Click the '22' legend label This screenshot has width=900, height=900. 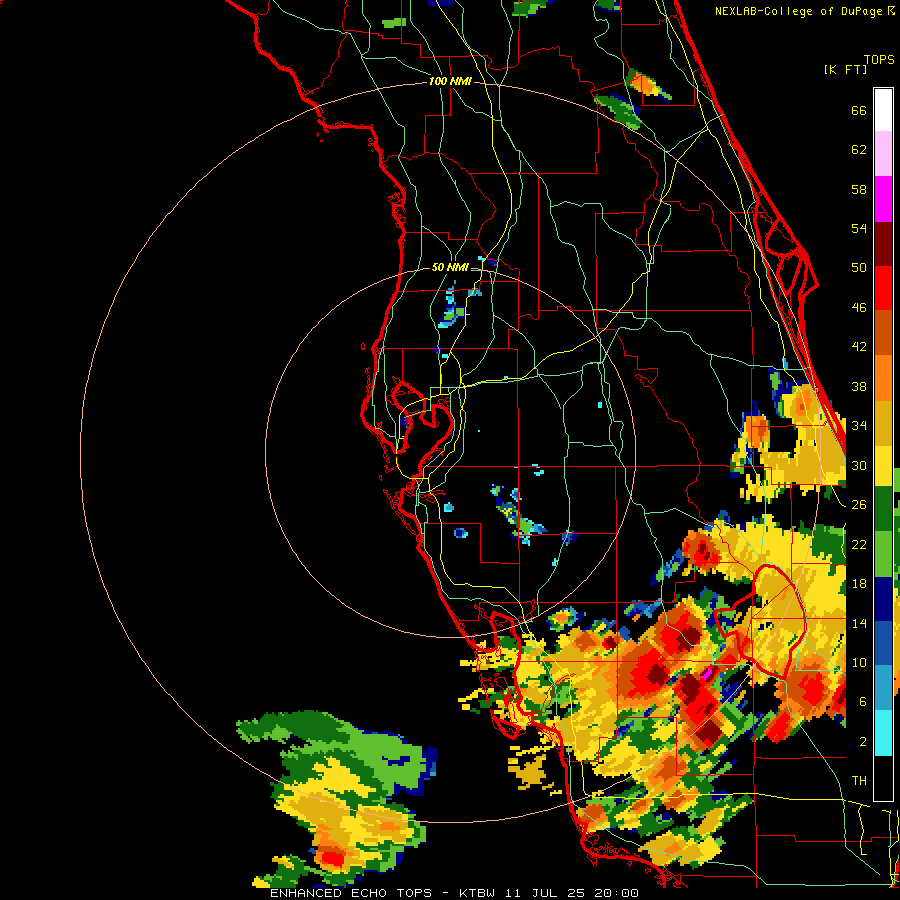click(859, 544)
